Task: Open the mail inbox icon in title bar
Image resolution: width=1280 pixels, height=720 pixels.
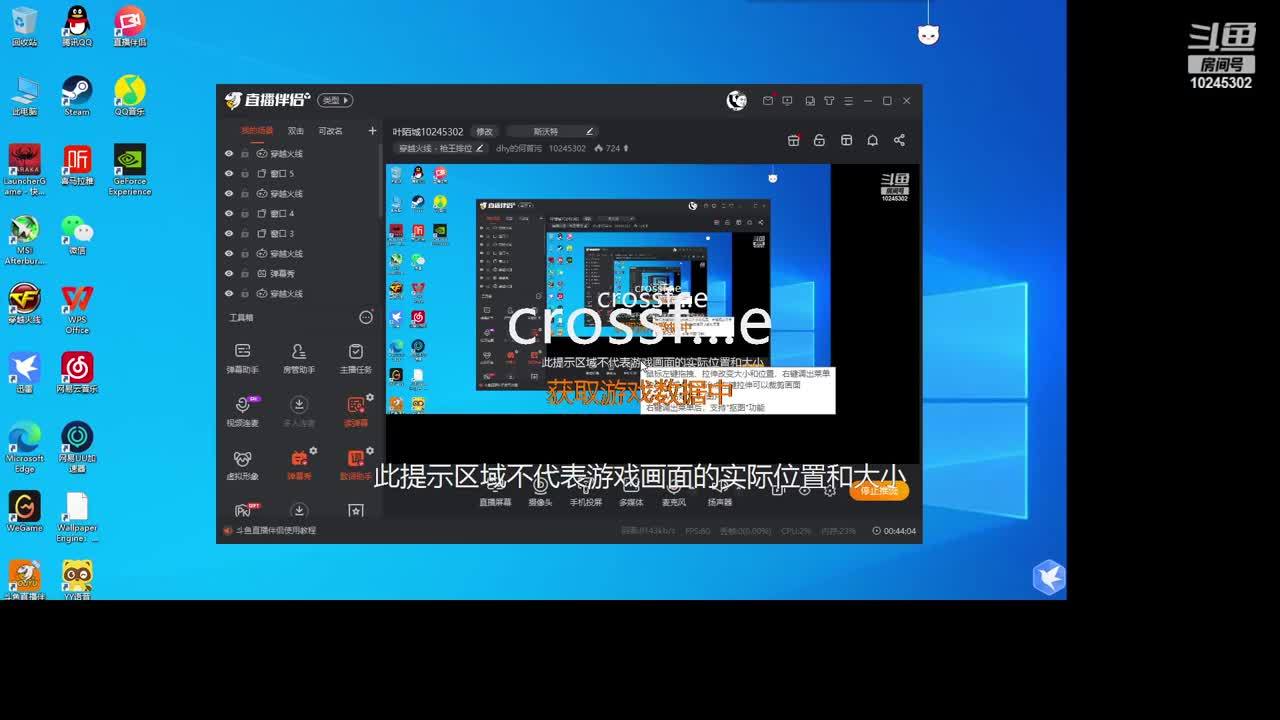Action: coord(767,101)
